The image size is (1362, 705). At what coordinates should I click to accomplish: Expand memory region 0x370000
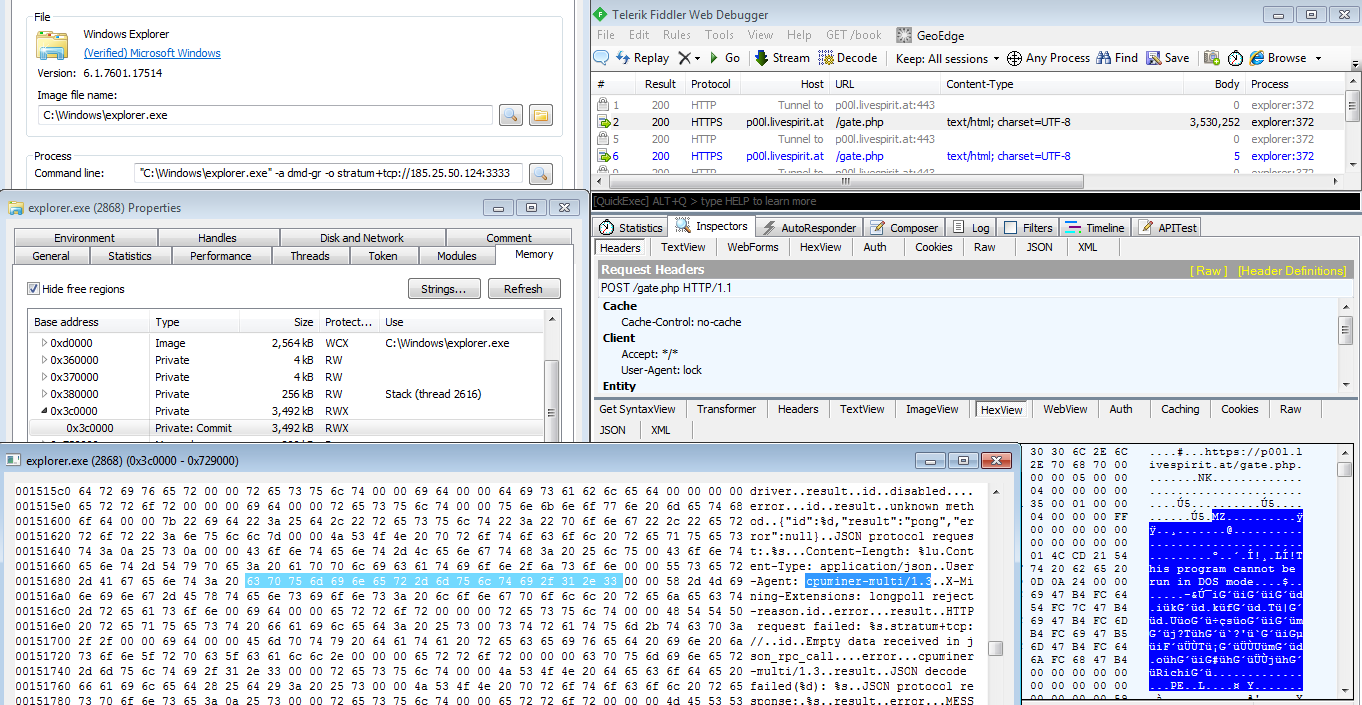(x=43, y=377)
